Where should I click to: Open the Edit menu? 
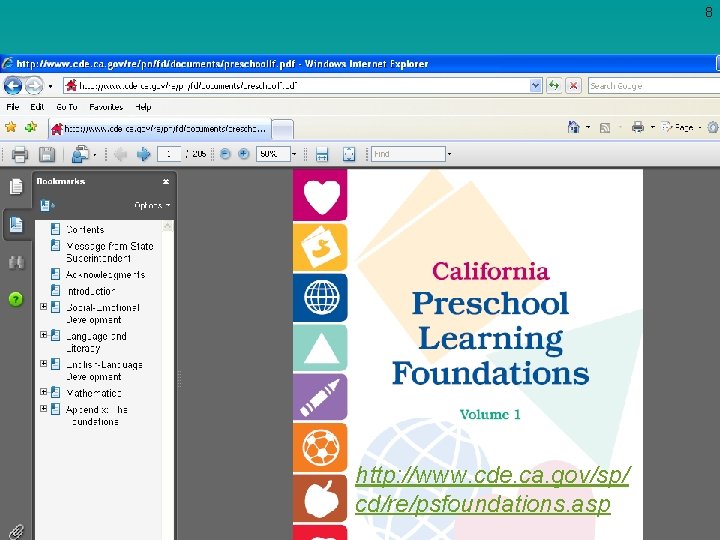(x=37, y=107)
